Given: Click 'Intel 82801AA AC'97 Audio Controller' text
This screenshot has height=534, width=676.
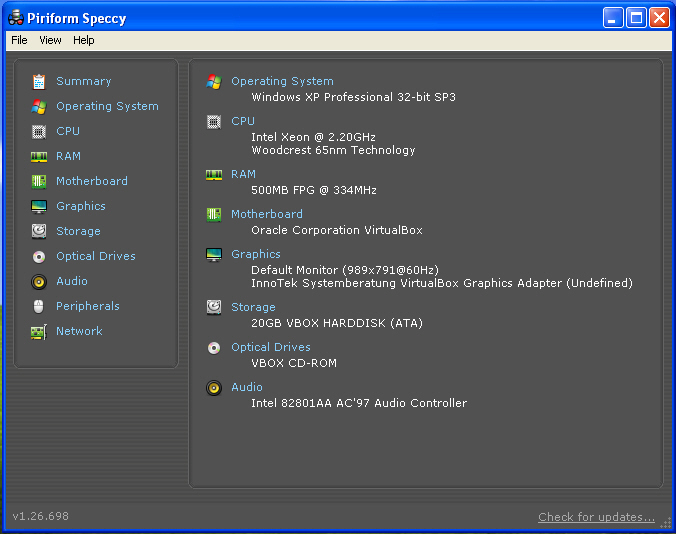Looking at the screenshot, I should tap(359, 403).
